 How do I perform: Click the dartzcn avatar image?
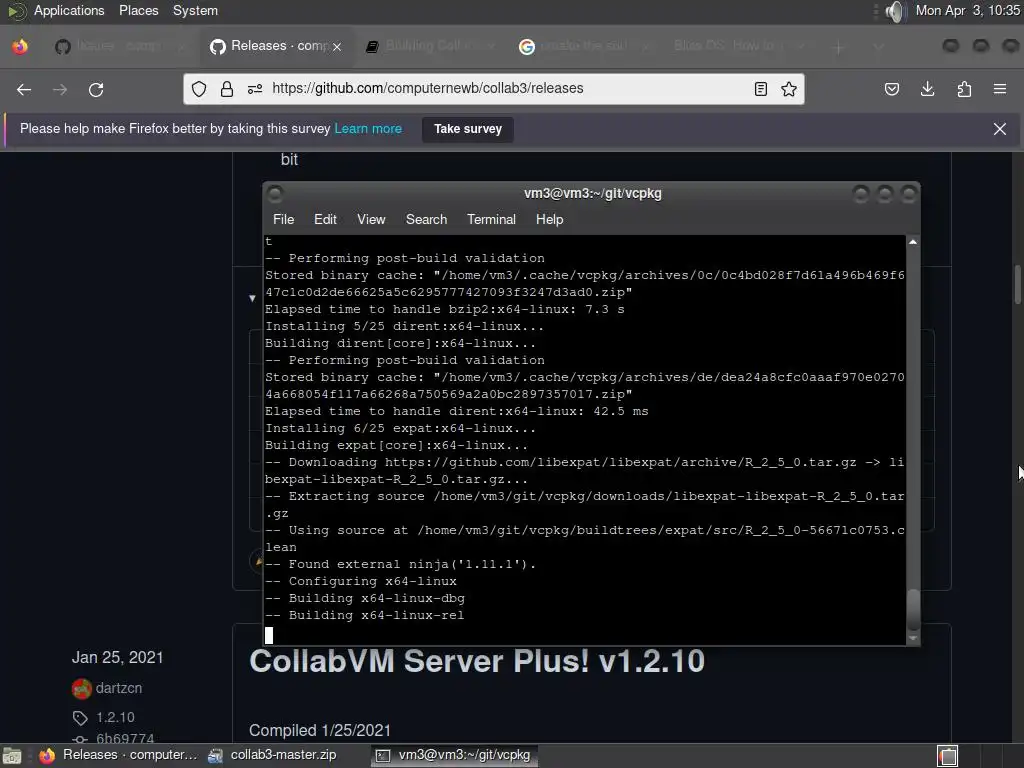(82, 688)
